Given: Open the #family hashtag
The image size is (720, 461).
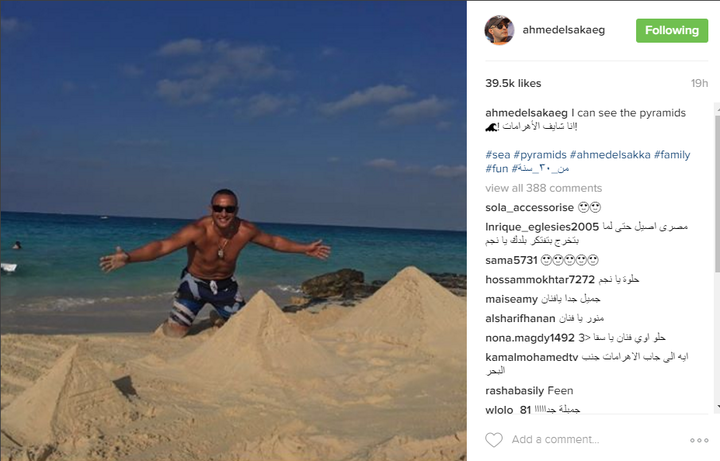Looking at the screenshot, I should [672, 155].
